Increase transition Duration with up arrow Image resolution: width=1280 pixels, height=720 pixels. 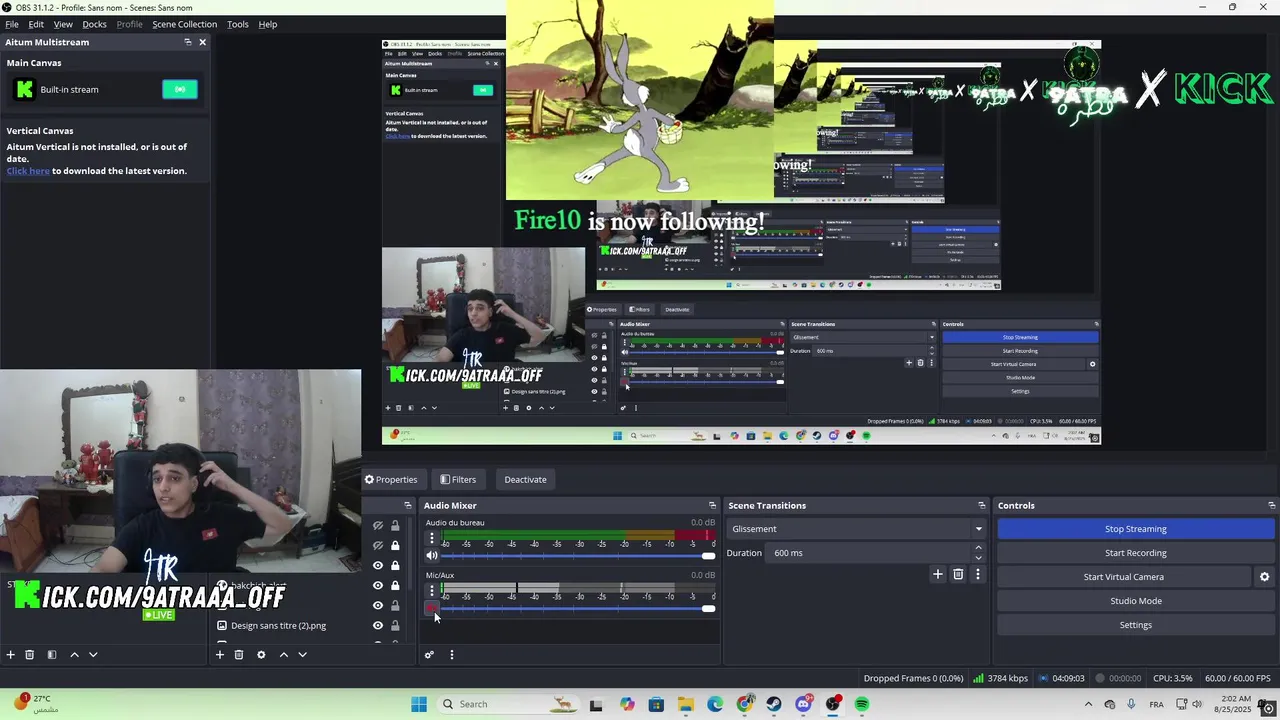click(x=978, y=548)
